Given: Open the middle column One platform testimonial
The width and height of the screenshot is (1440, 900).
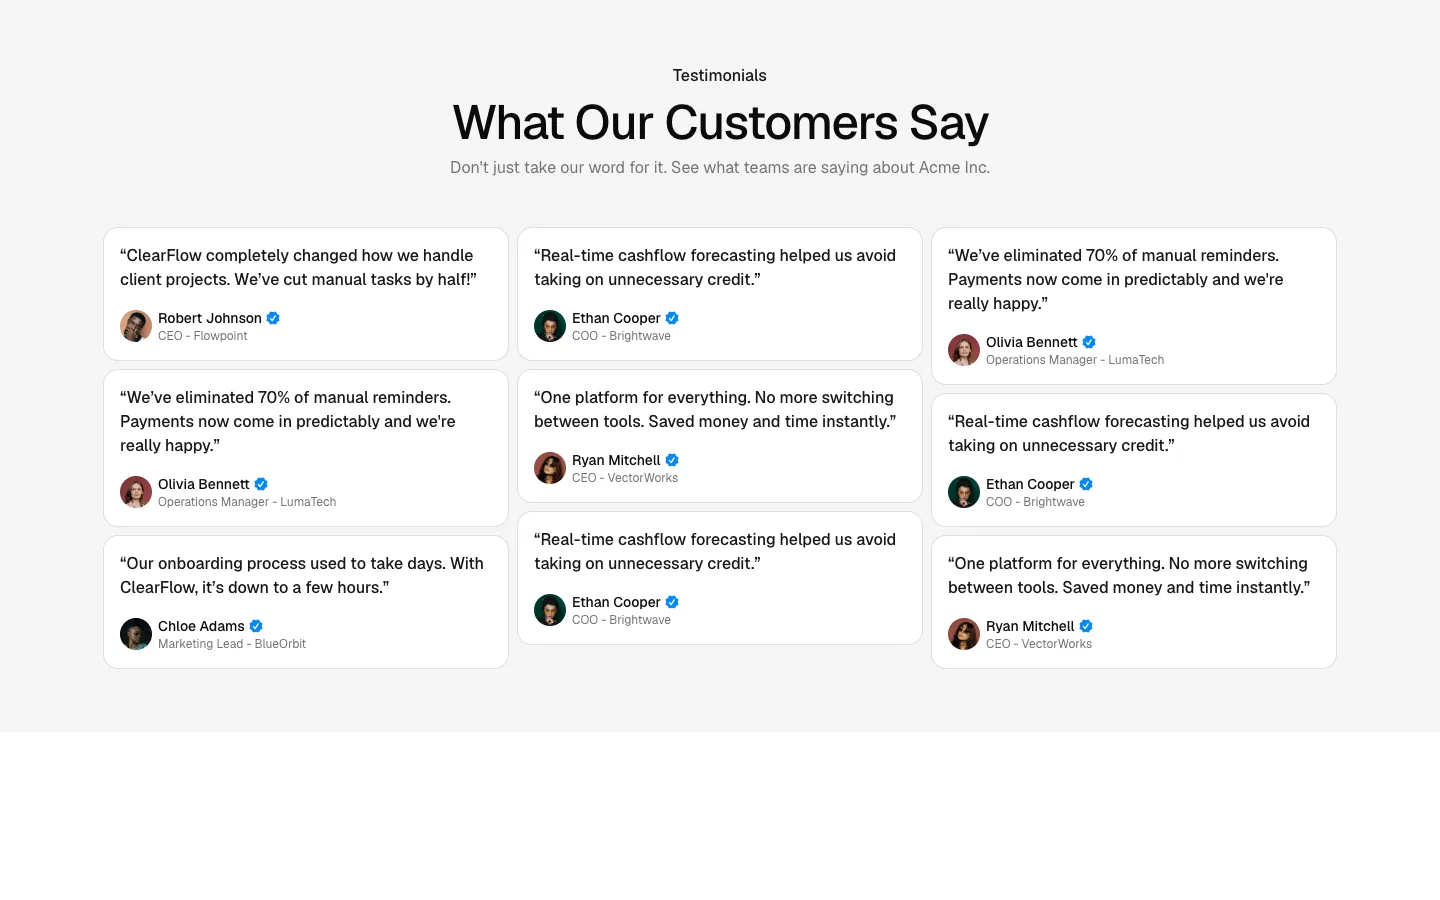Looking at the screenshot, I should point(720,436).
